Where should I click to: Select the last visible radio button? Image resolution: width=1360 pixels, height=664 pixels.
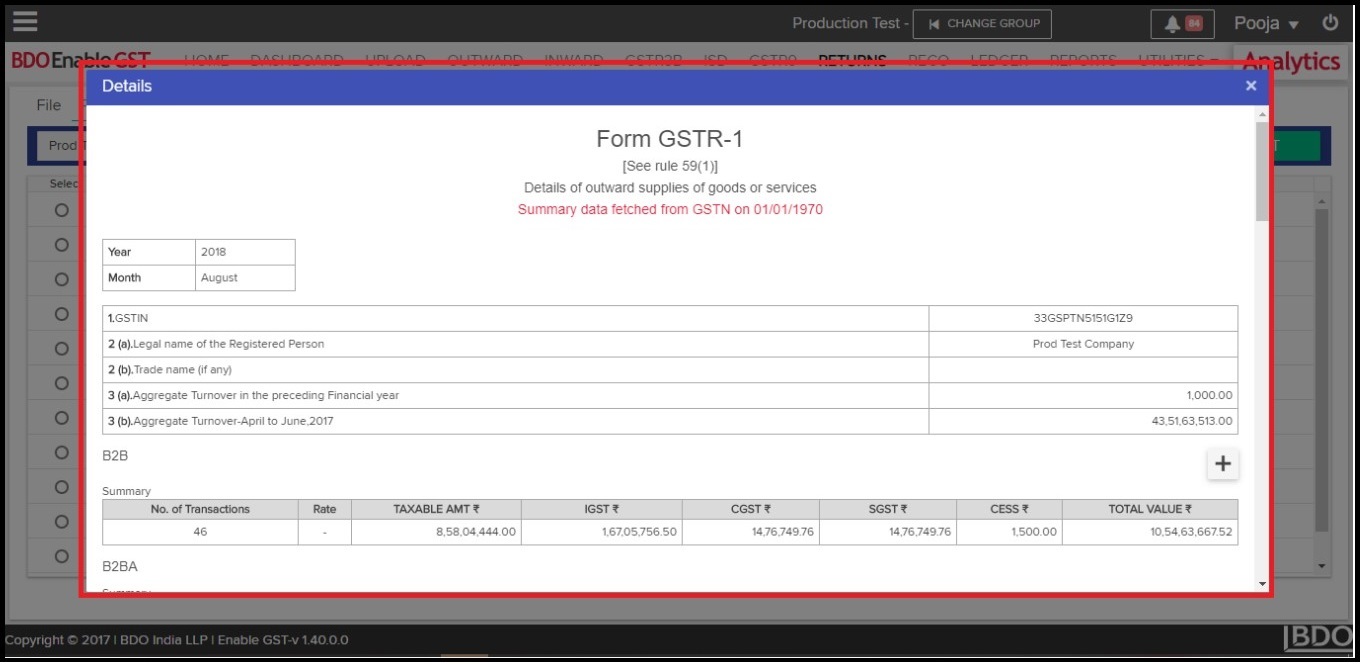click(61, 556)
